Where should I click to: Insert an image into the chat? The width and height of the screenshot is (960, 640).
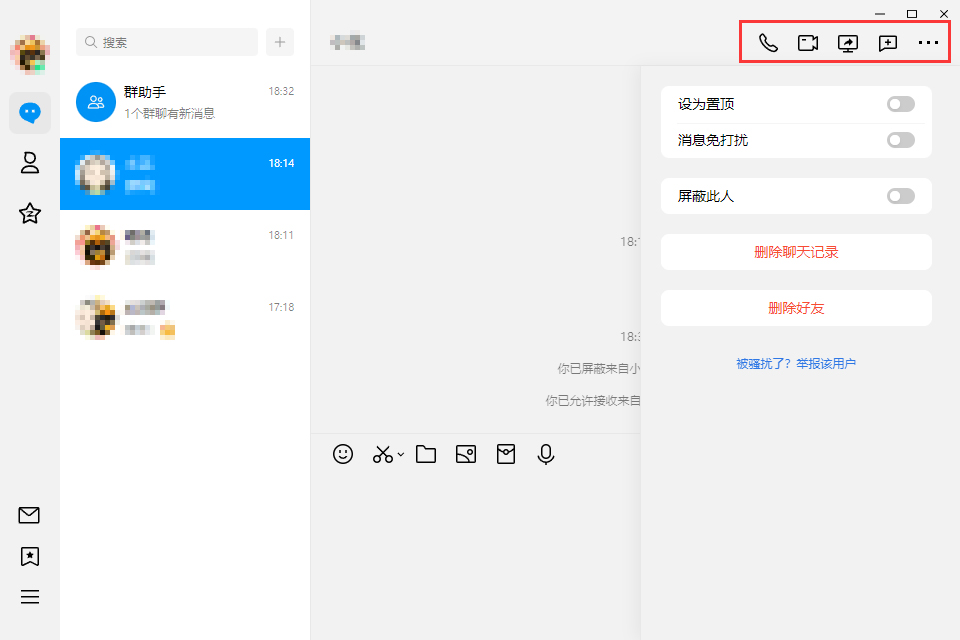(x=465, y=454)
